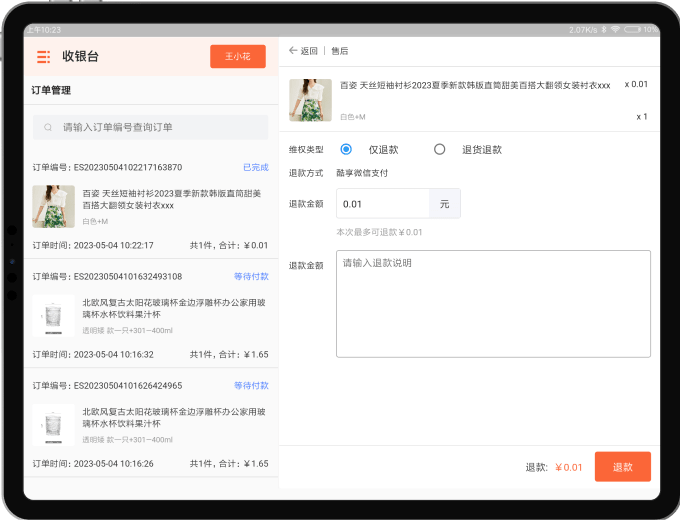Image resolution: width=680 pixels, height=520 pixels.
Task: Click 等待付款 status on order ending 493108
Action: click(251, 276)
